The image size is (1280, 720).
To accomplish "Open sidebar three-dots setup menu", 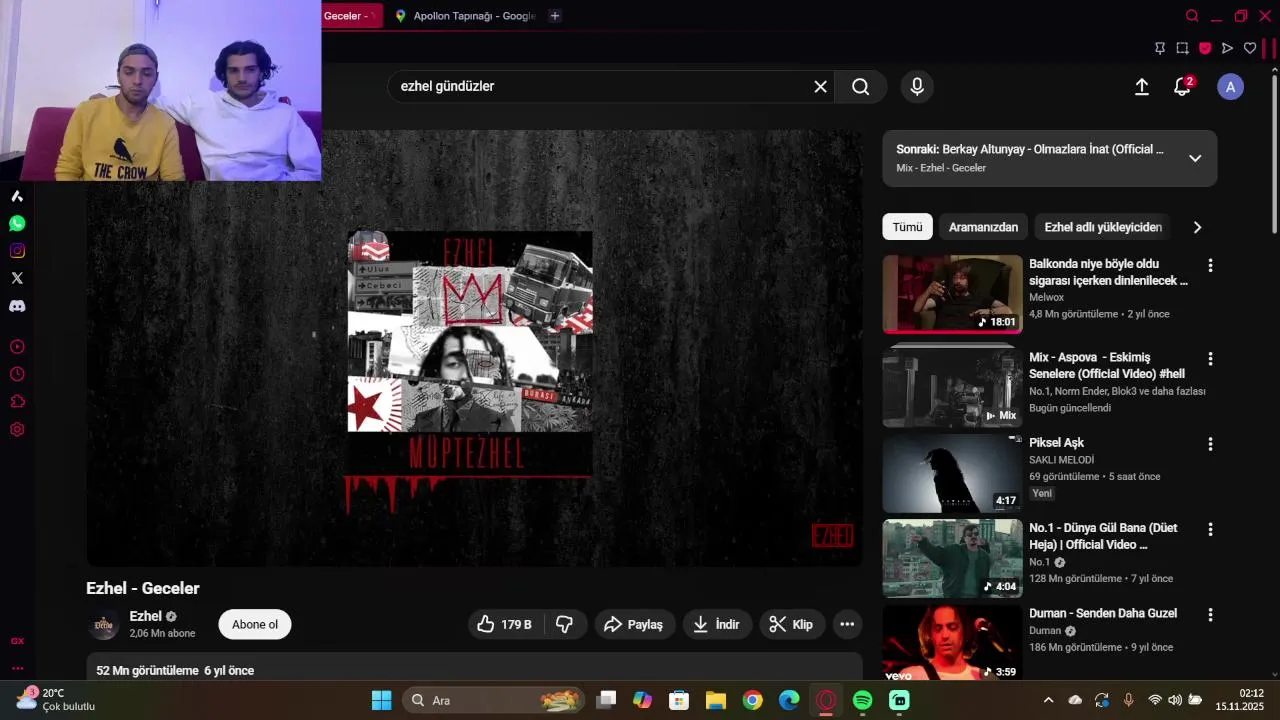I will coord(17,668).
